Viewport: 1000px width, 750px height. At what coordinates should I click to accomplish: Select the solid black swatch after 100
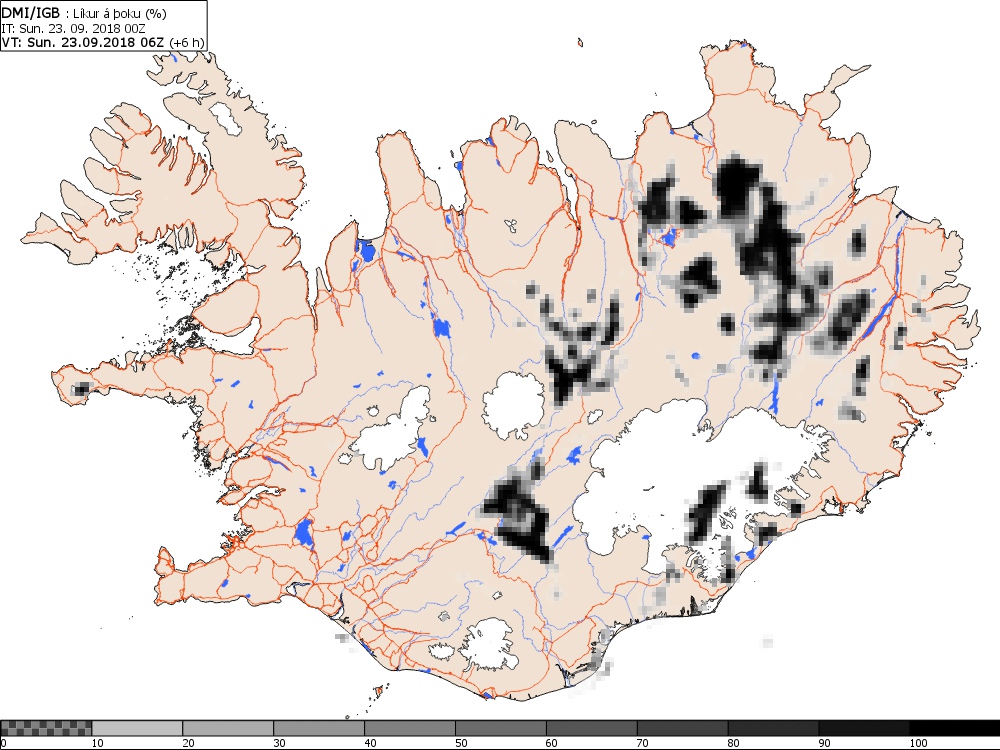click(955, 728)
